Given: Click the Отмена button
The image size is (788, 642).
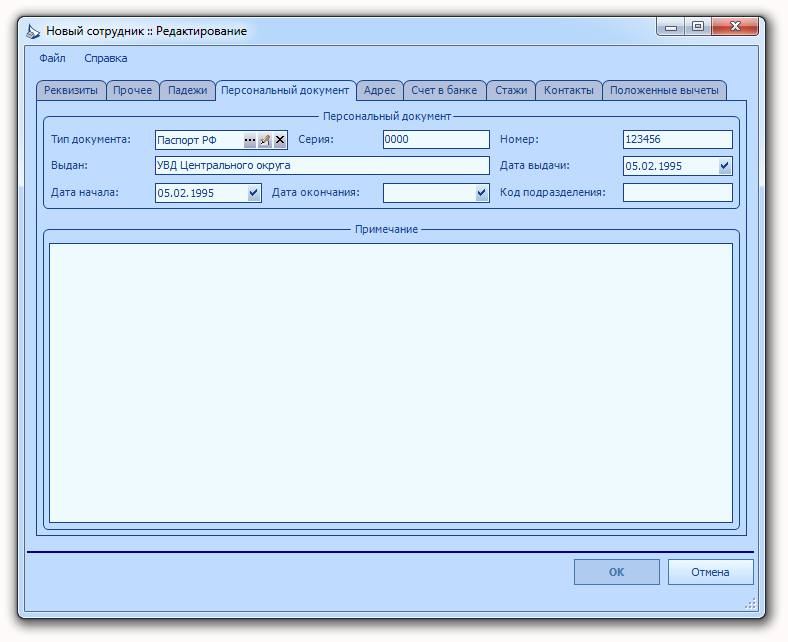Looking at the screenshot, I should (x=710, y=572).
